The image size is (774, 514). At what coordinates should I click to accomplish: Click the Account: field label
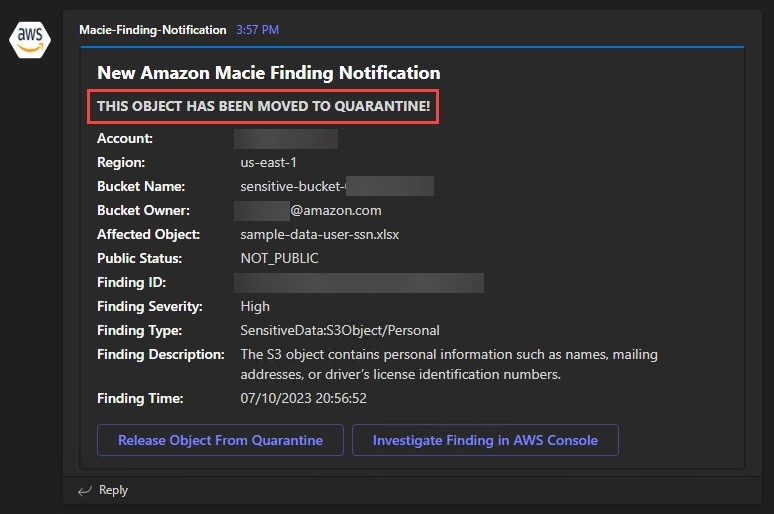pyautogui.click(x=125, y=138)
